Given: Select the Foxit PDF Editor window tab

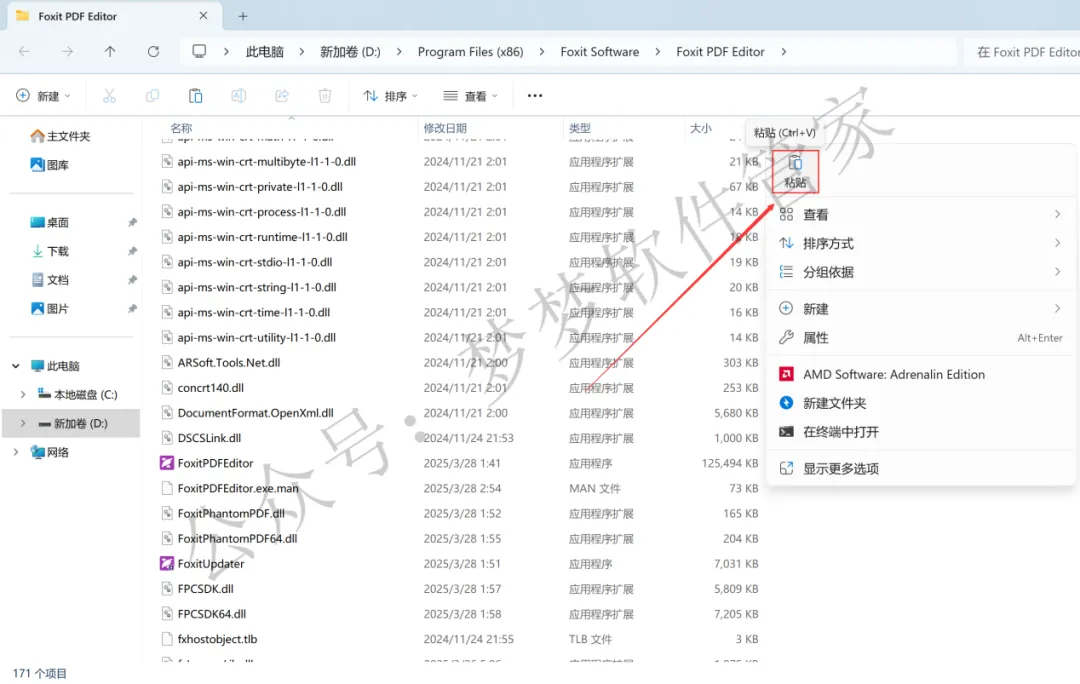Looking at the screenshot, I should point(114,16).
